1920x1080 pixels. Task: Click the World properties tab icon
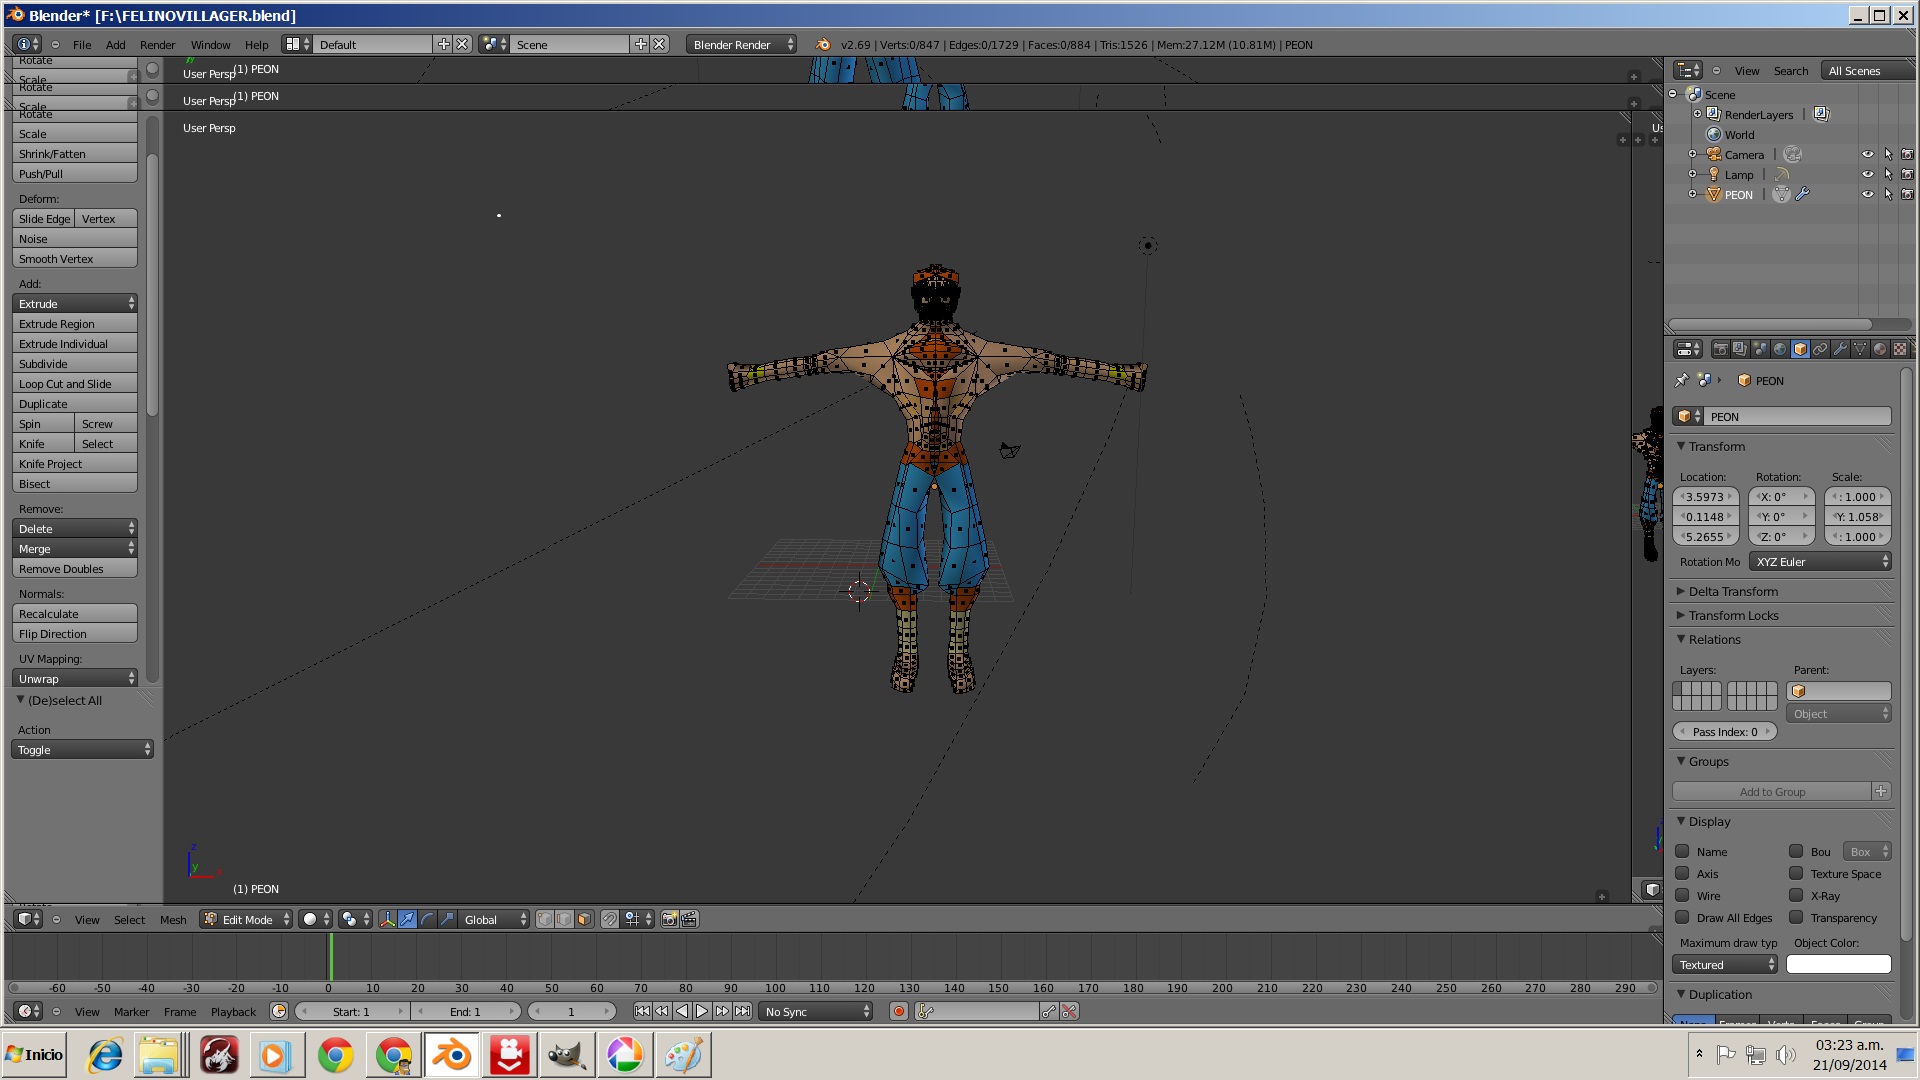[1780, 349]
